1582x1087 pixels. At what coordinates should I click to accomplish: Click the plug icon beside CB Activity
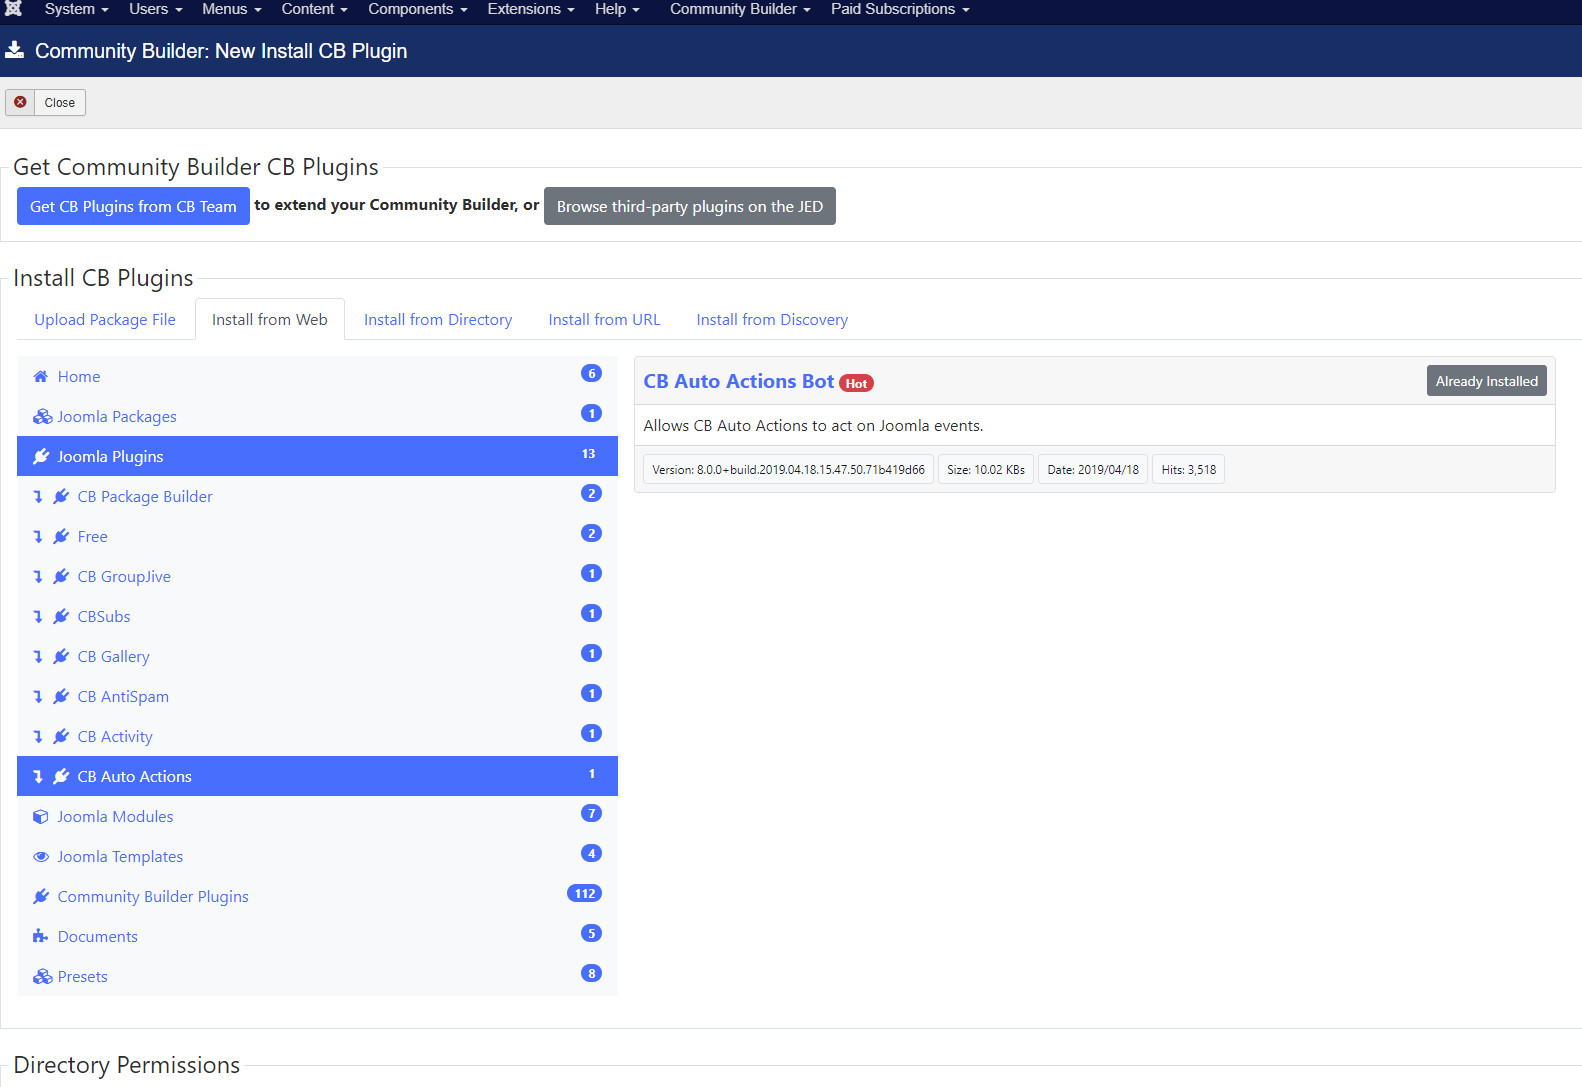pos(61,737)
